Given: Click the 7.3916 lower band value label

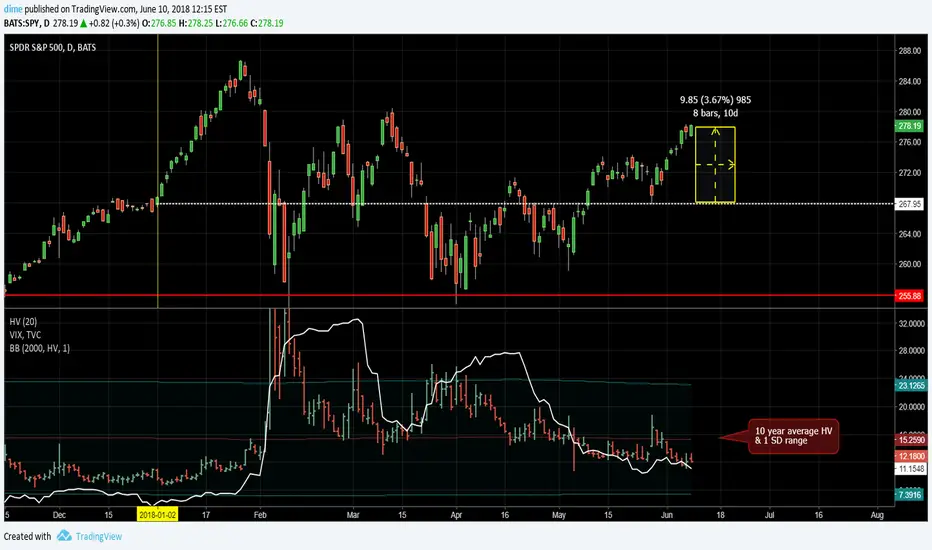Looking at the screenshot, I should tap(909, 495).
